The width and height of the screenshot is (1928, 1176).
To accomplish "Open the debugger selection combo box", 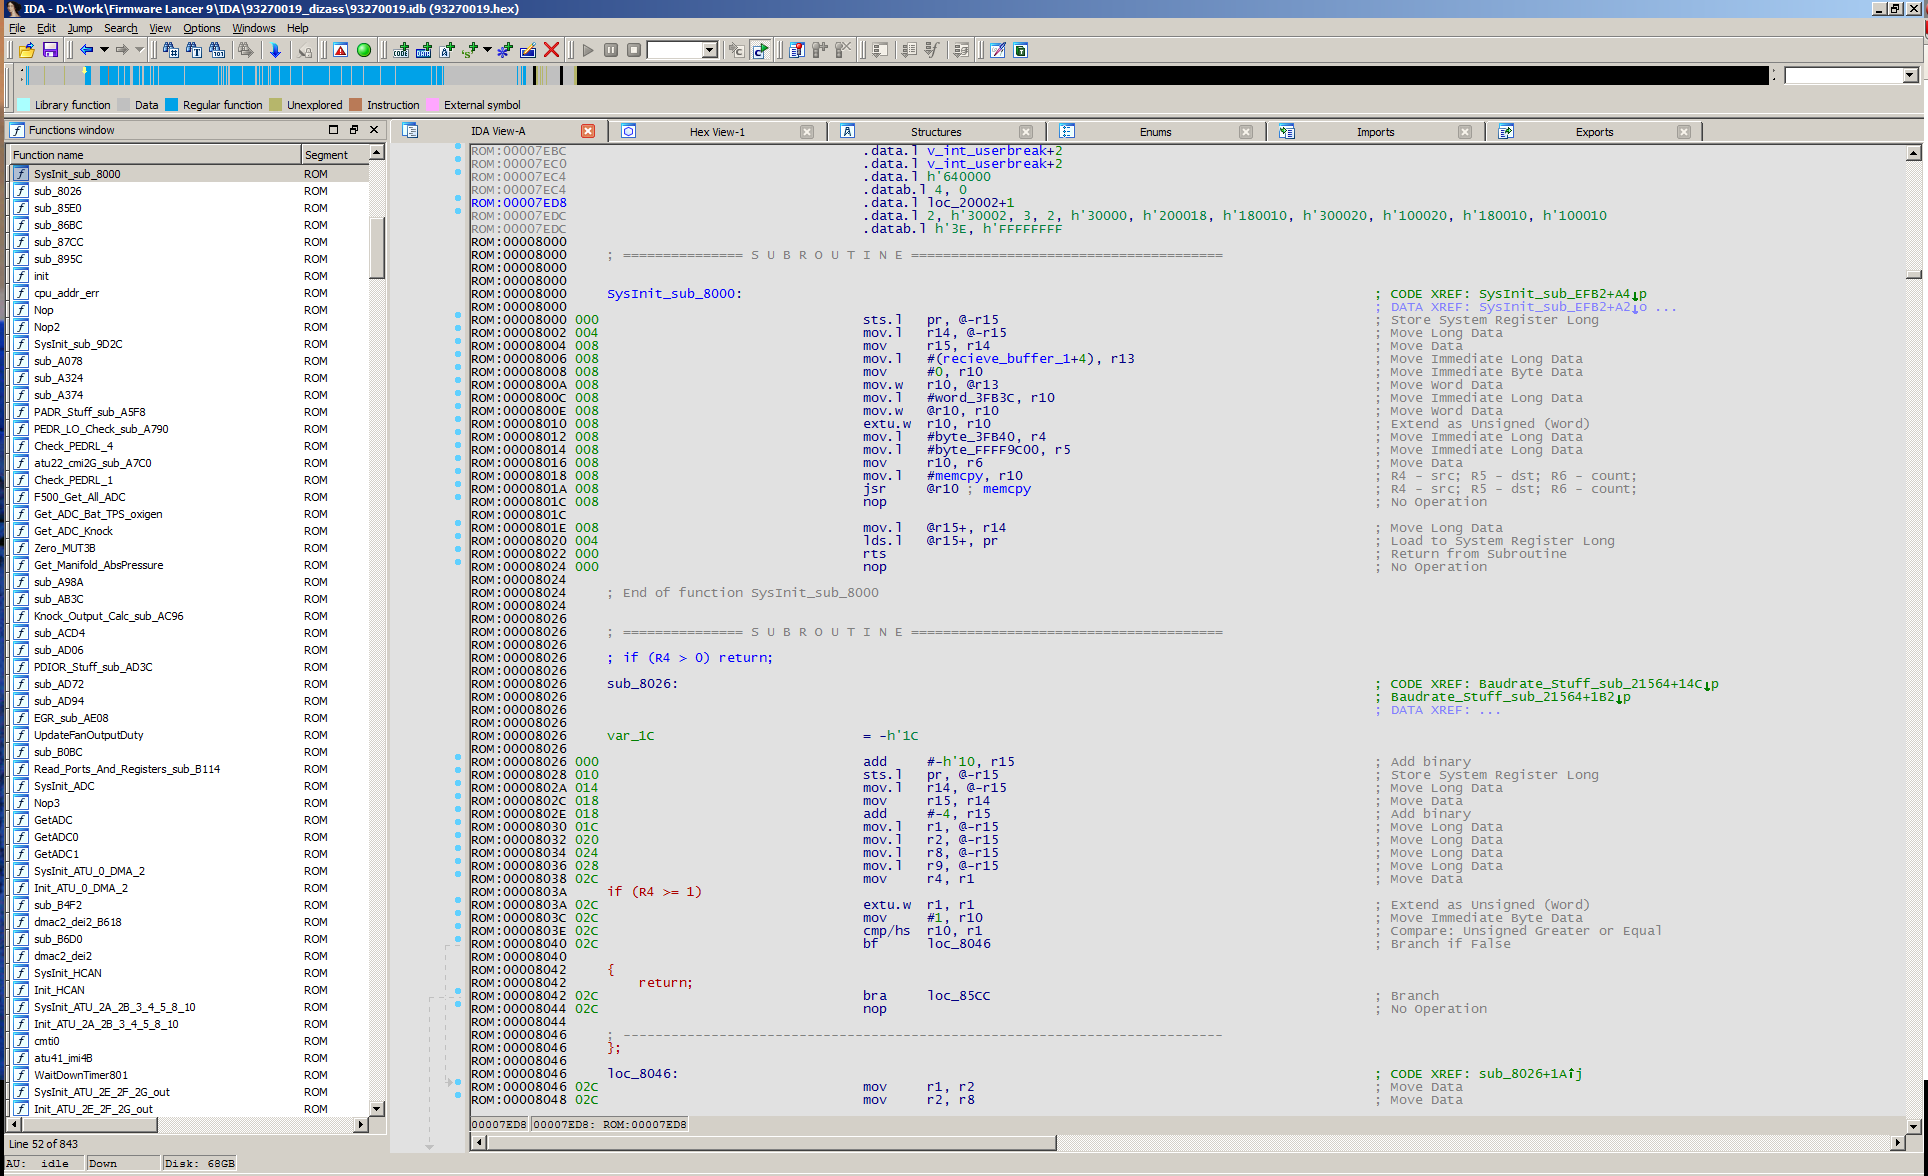I will (709, 50).
